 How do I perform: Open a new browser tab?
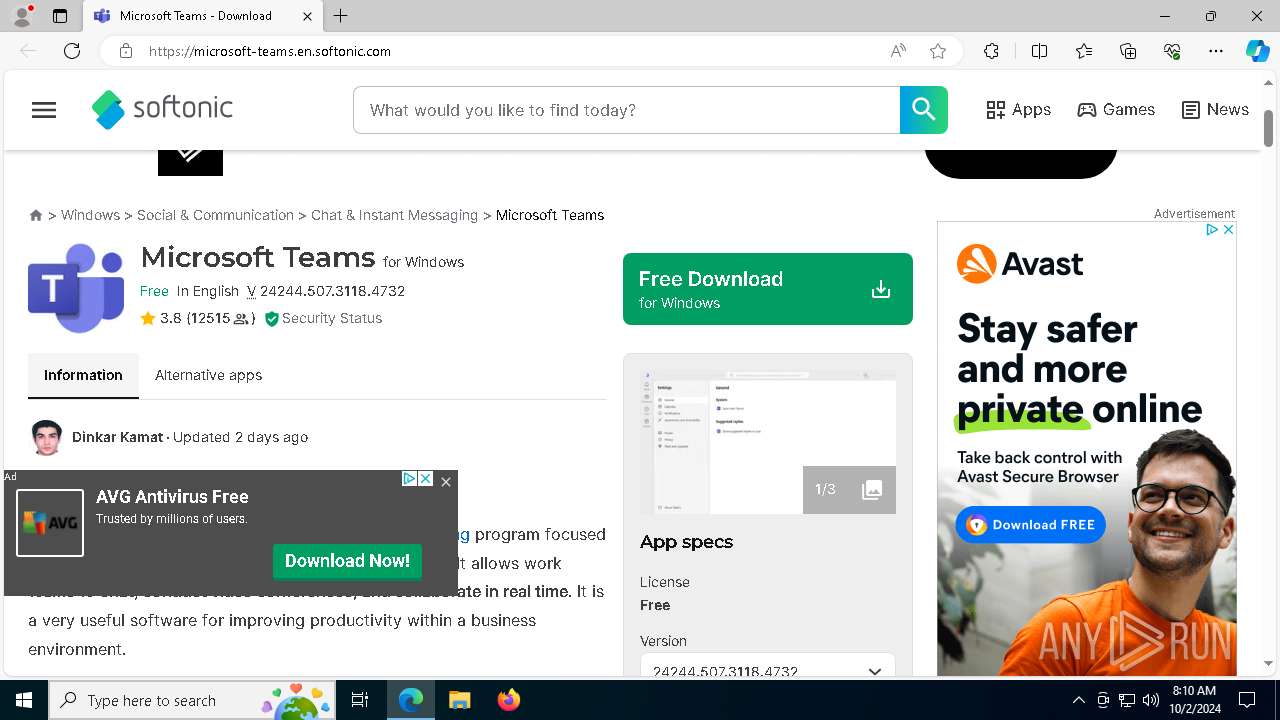coord(341,16)
